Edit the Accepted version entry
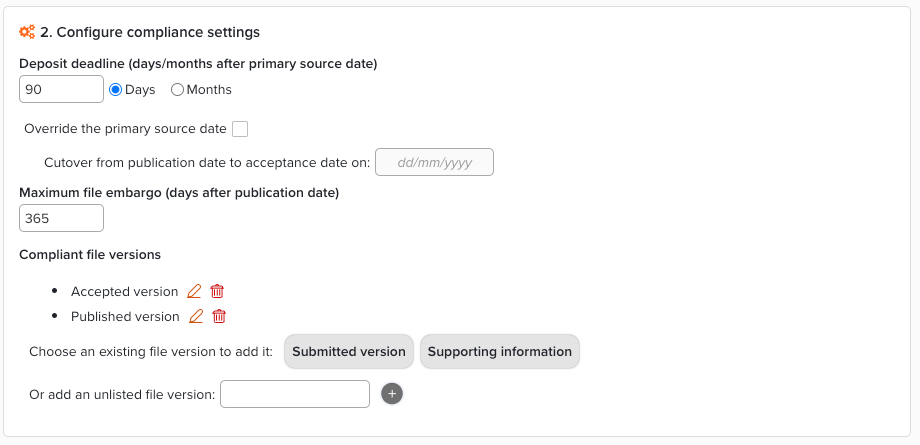 pos(194,291)
